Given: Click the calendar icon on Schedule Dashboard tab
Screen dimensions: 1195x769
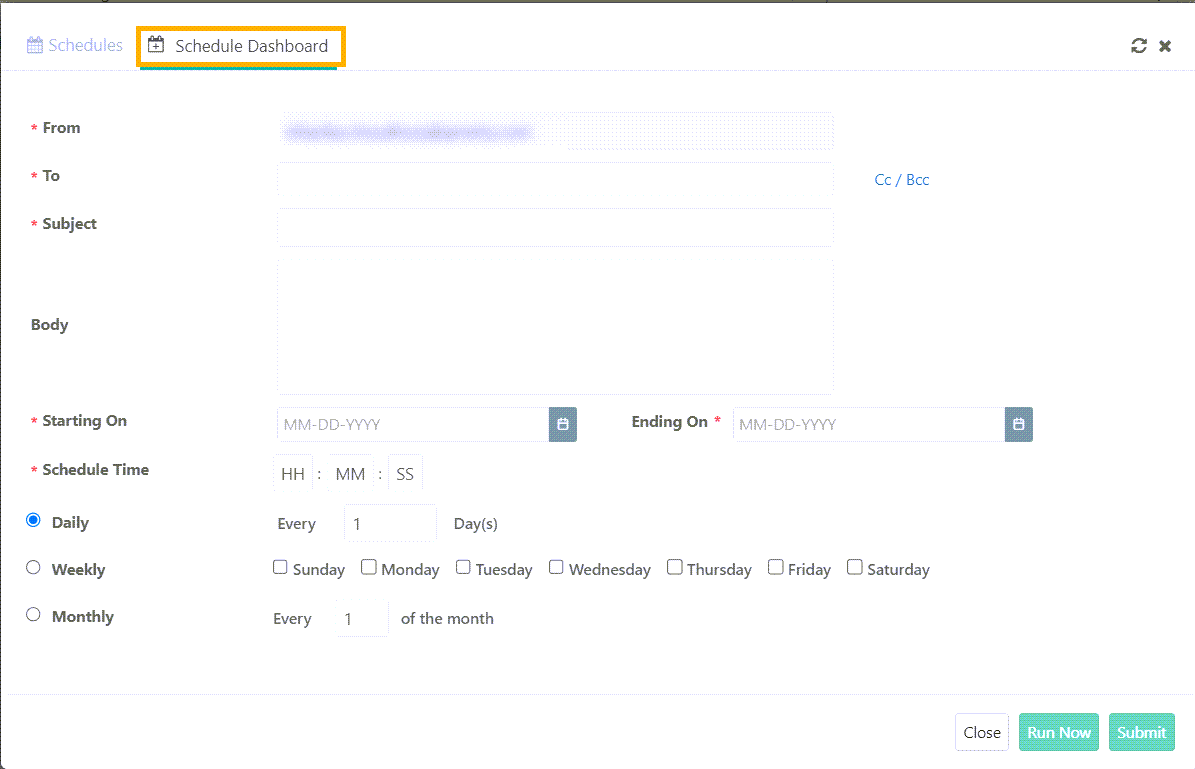Looking at the screenshot, I should coord(155,45).
